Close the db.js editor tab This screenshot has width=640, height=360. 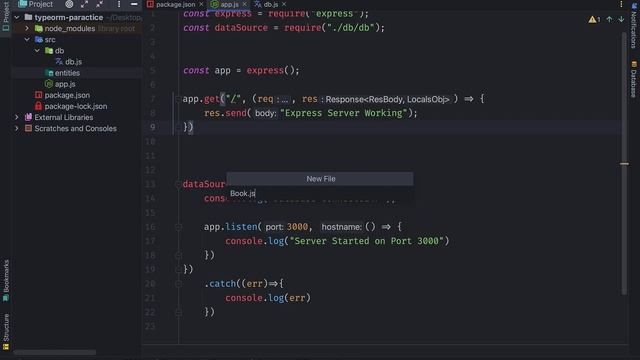click(x=284, y=4)
